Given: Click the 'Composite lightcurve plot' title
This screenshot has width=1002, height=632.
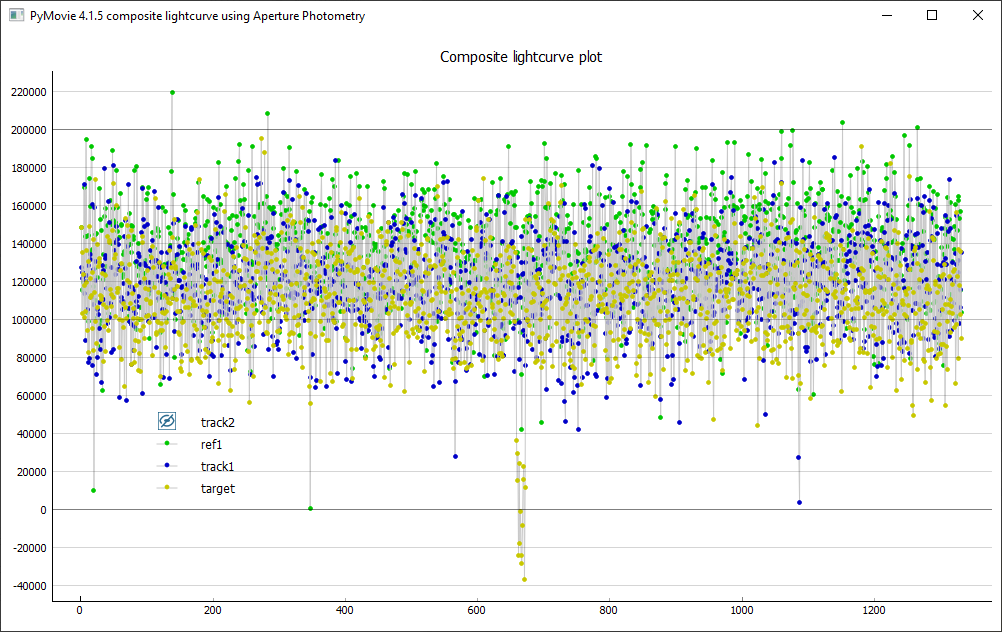Looking at the screenshot, I should (521, 57).
